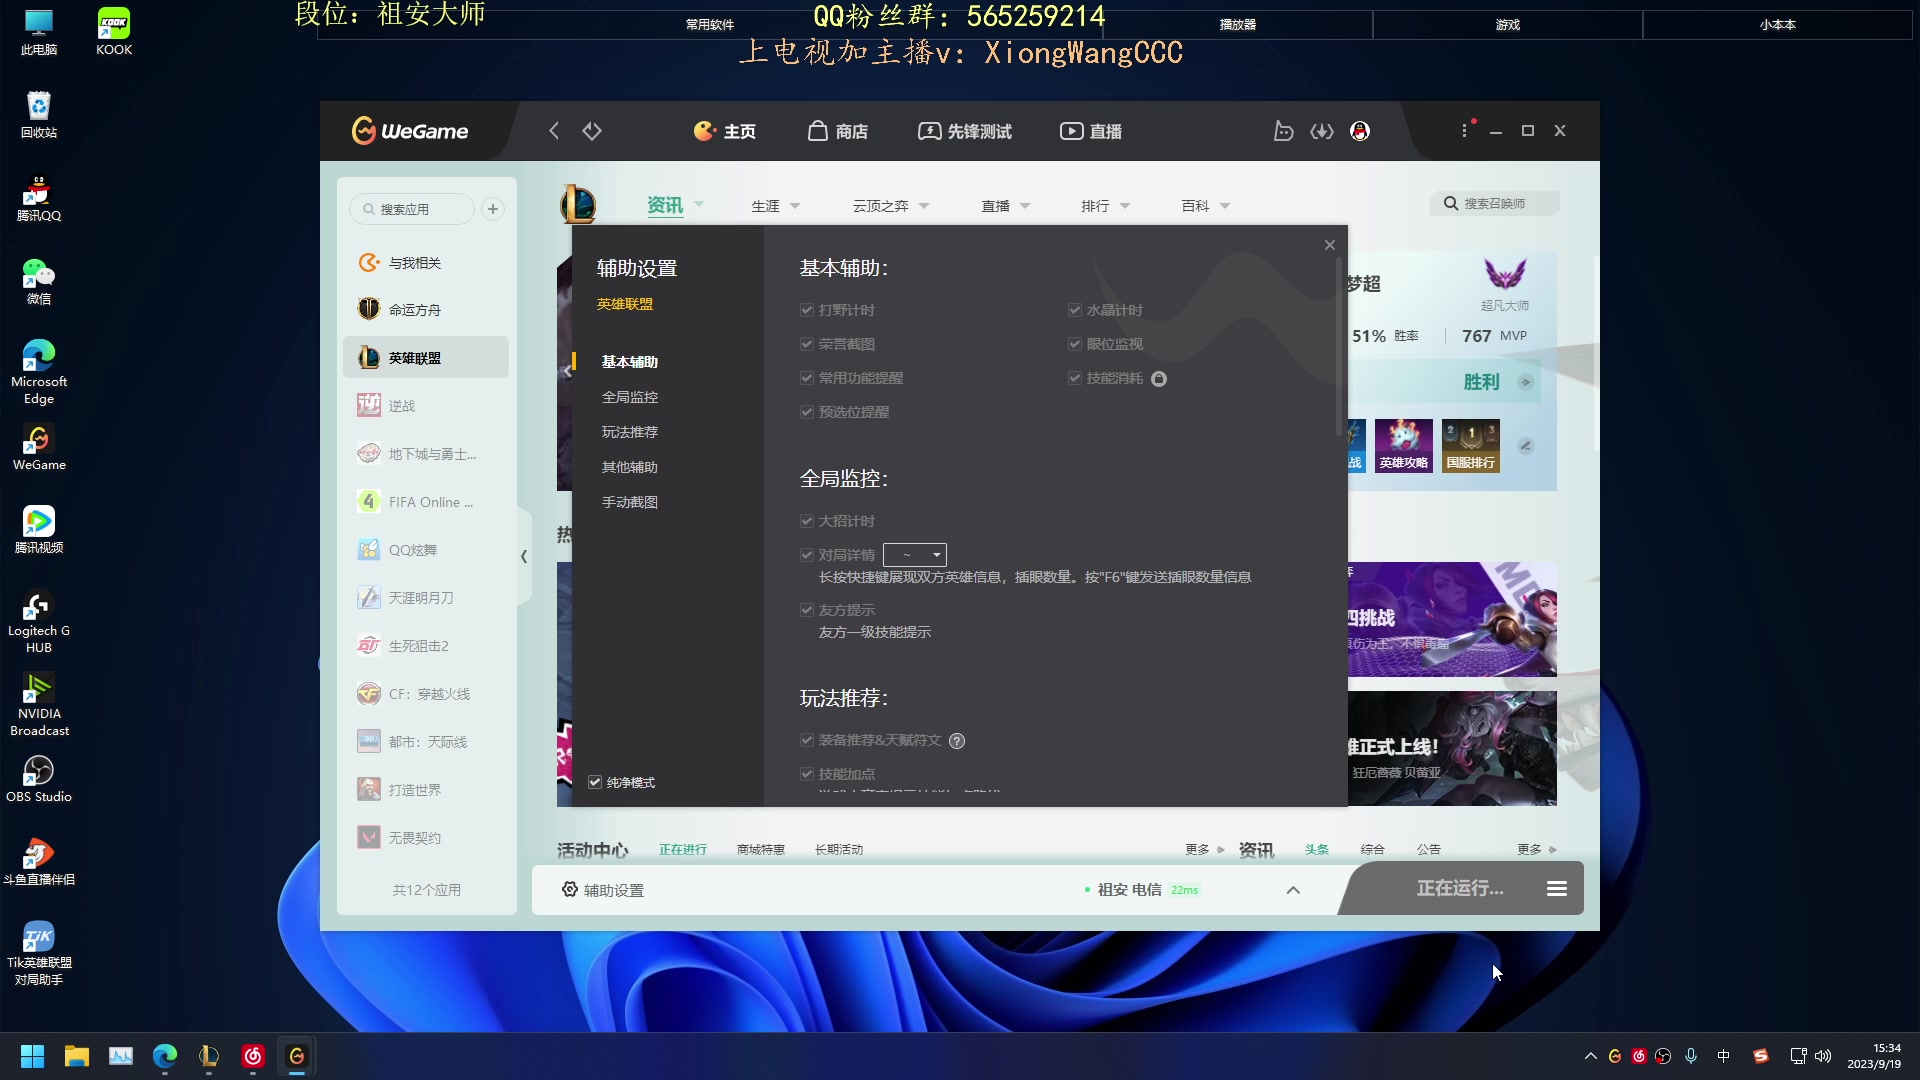
Task: Uncheck the 友方提示 option
Action: (807, 609)
